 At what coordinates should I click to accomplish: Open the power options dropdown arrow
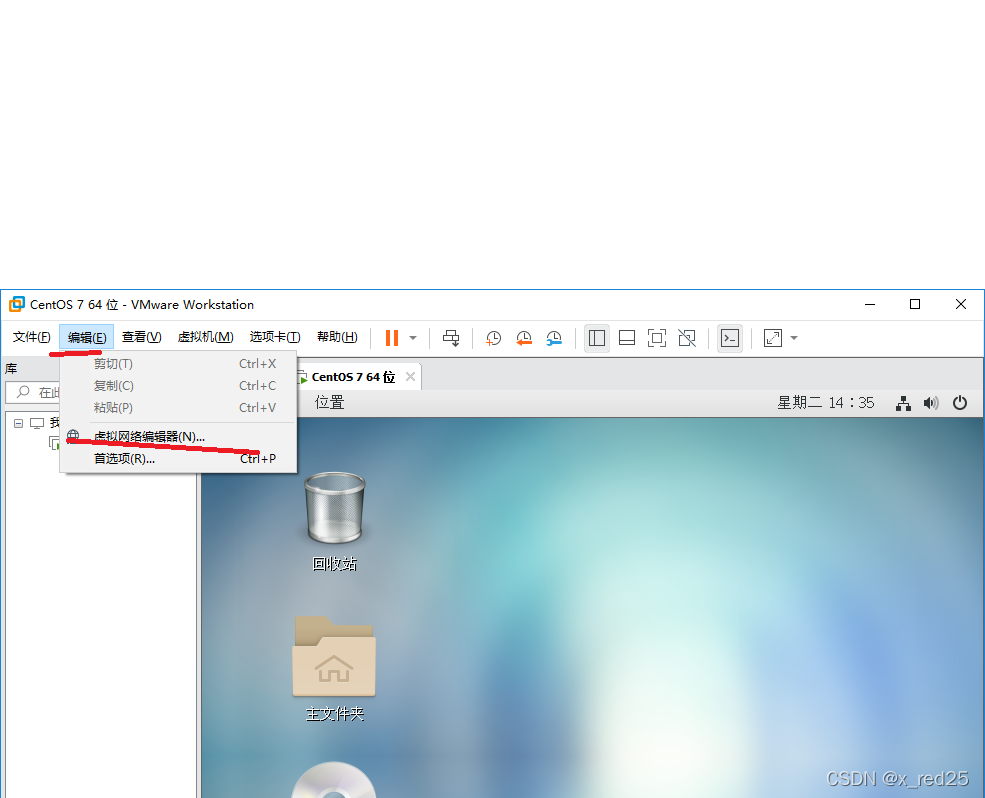coord(413,338)
